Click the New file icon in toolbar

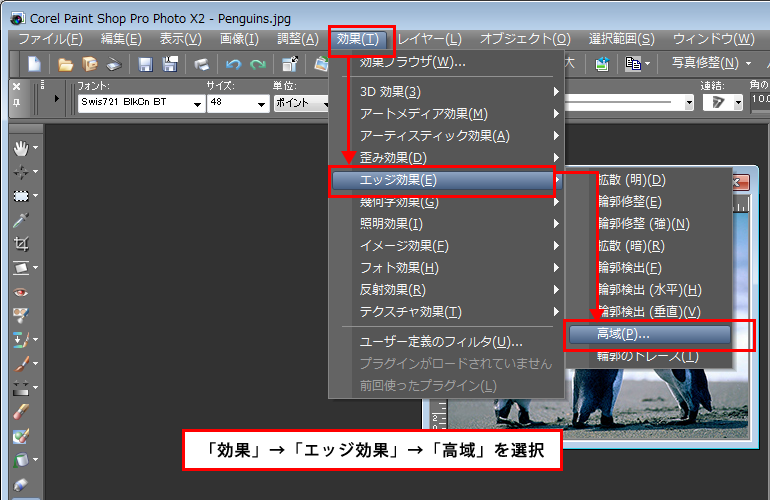click(34, 64)
